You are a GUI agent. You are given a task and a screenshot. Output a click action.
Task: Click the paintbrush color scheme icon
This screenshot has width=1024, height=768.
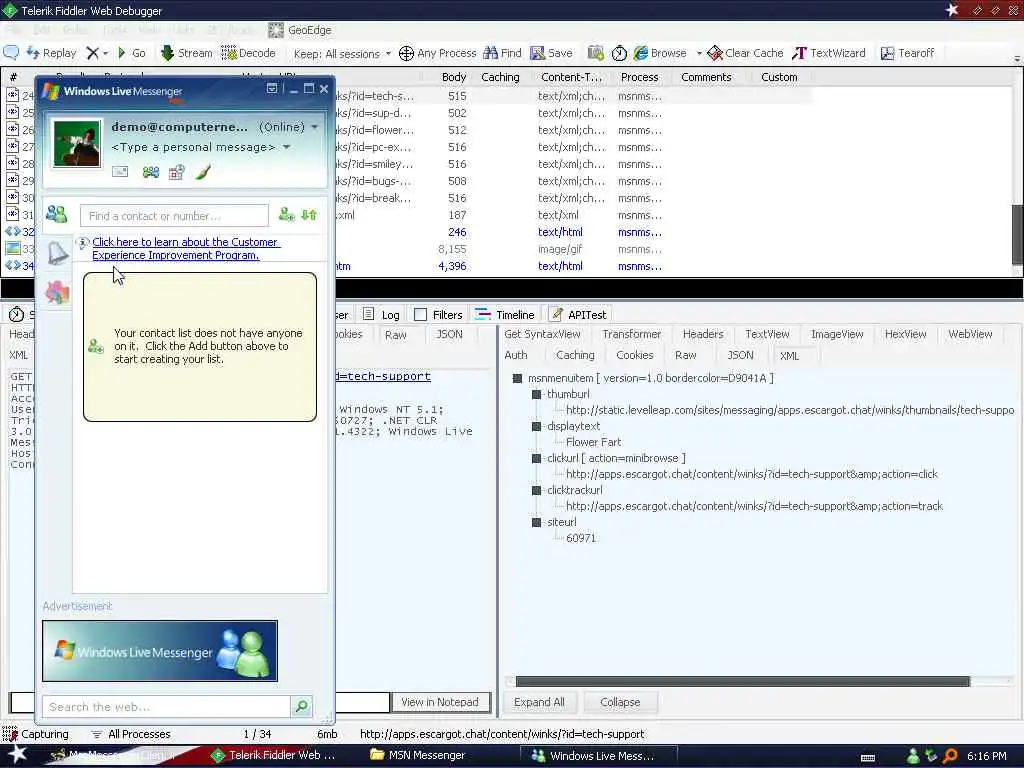click(203, 172)
